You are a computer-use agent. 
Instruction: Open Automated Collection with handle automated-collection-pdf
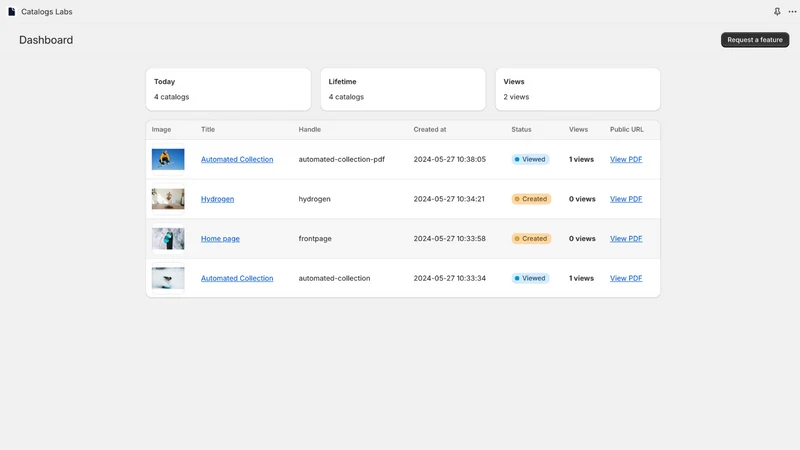pyautogui.click(x=237, y=159)
